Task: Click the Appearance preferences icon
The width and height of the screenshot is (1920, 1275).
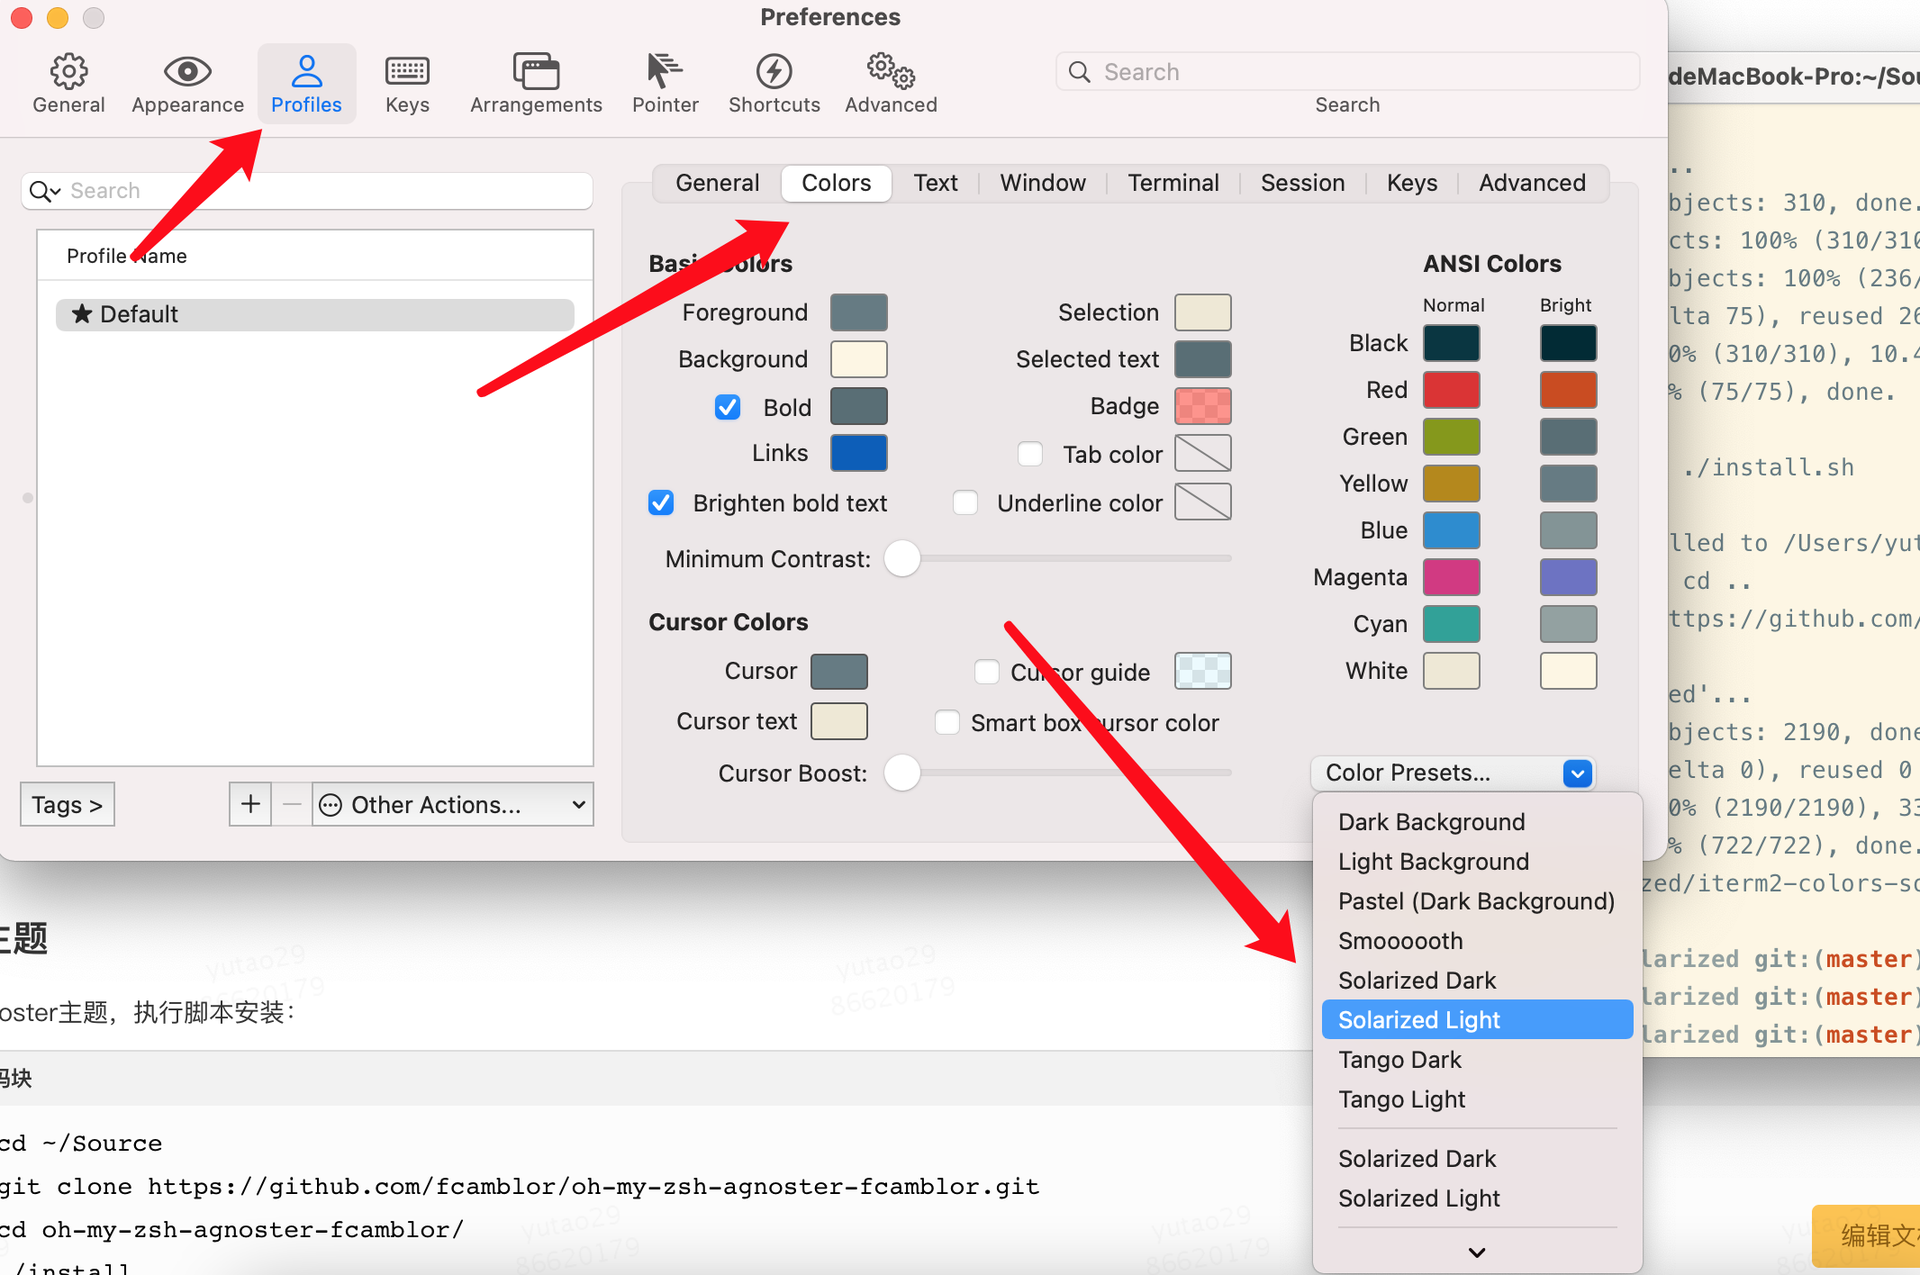Action: tap(188, 80)
